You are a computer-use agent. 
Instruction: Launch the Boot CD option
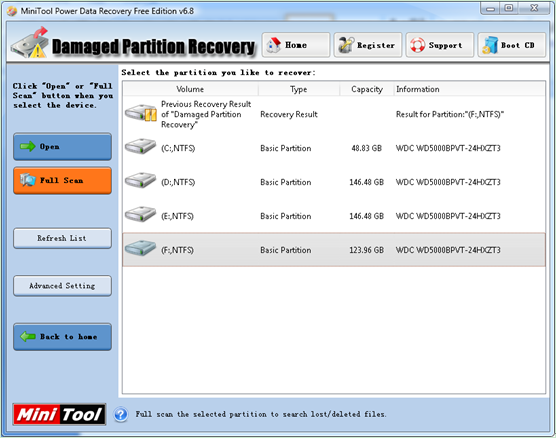pyautogui.click(x=512, y=45)
